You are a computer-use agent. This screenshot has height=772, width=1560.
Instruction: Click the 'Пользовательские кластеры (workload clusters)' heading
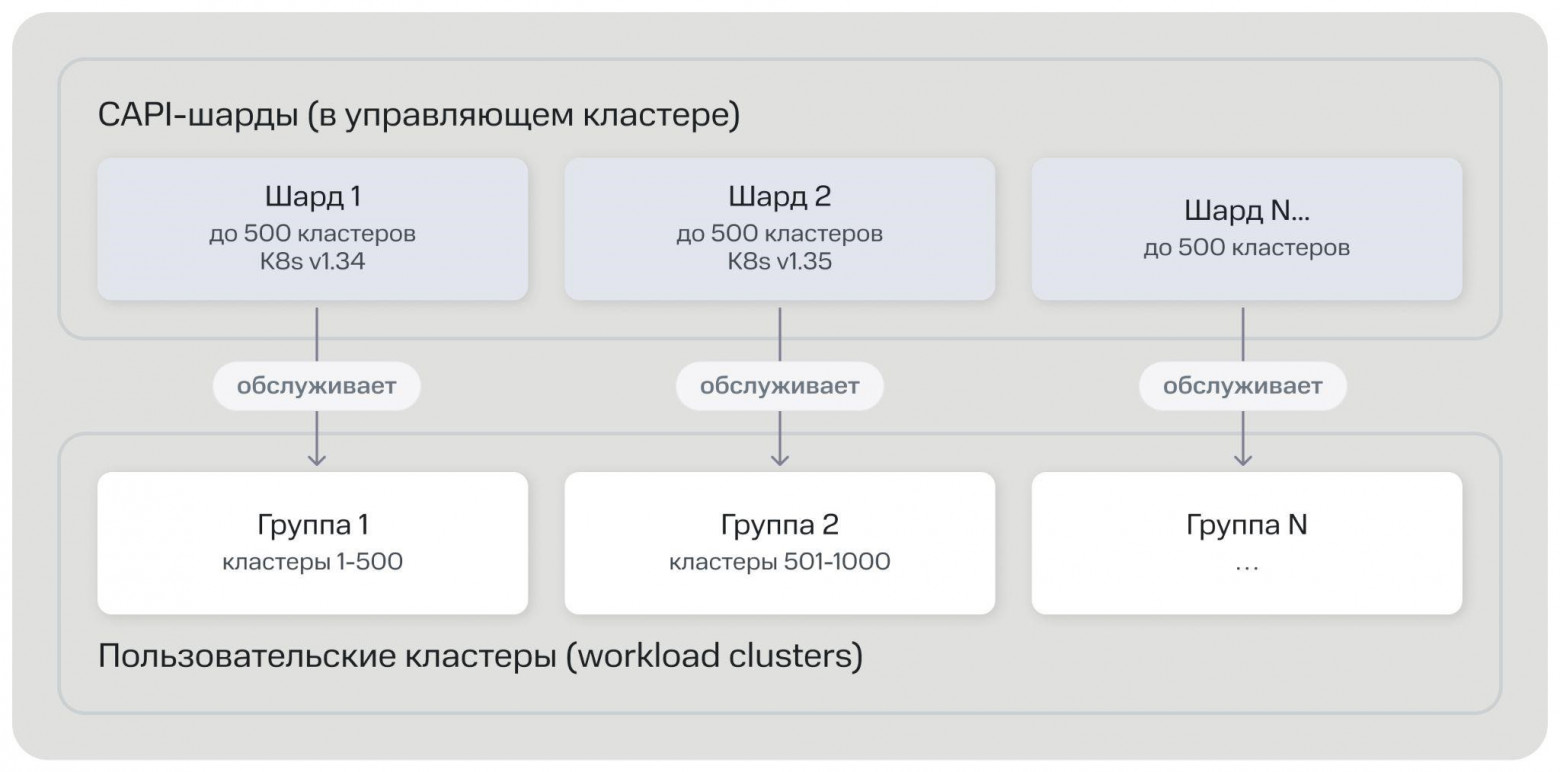[480, 657]
